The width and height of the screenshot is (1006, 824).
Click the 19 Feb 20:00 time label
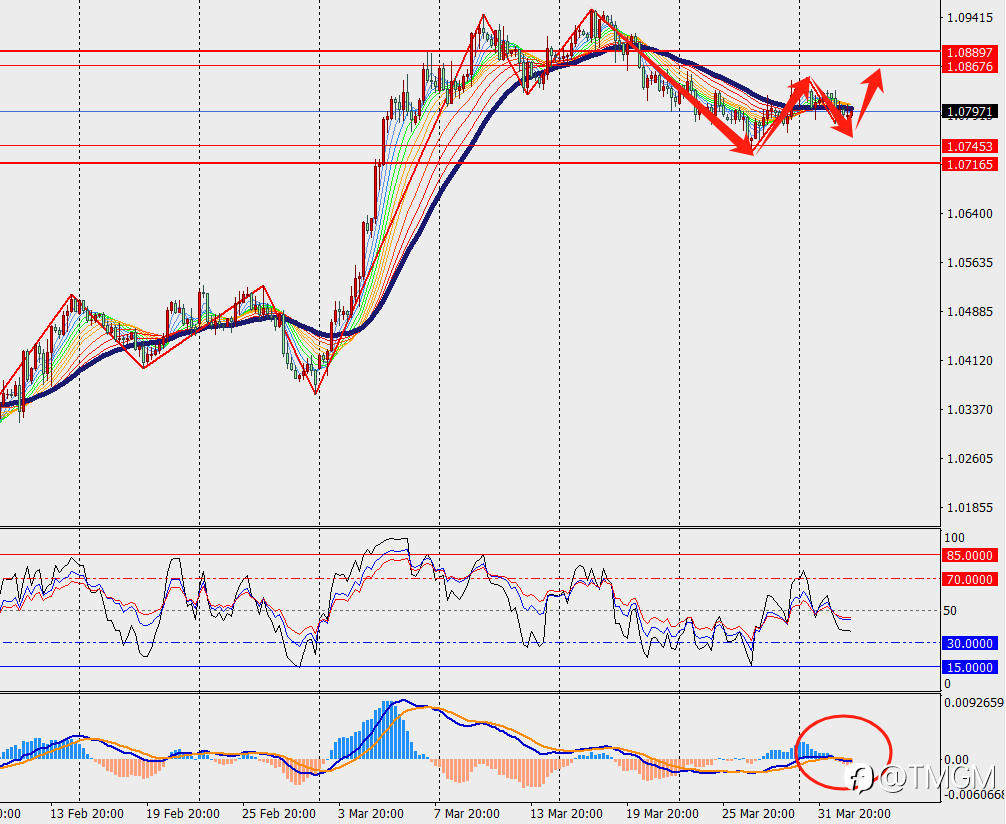(183, 814)
